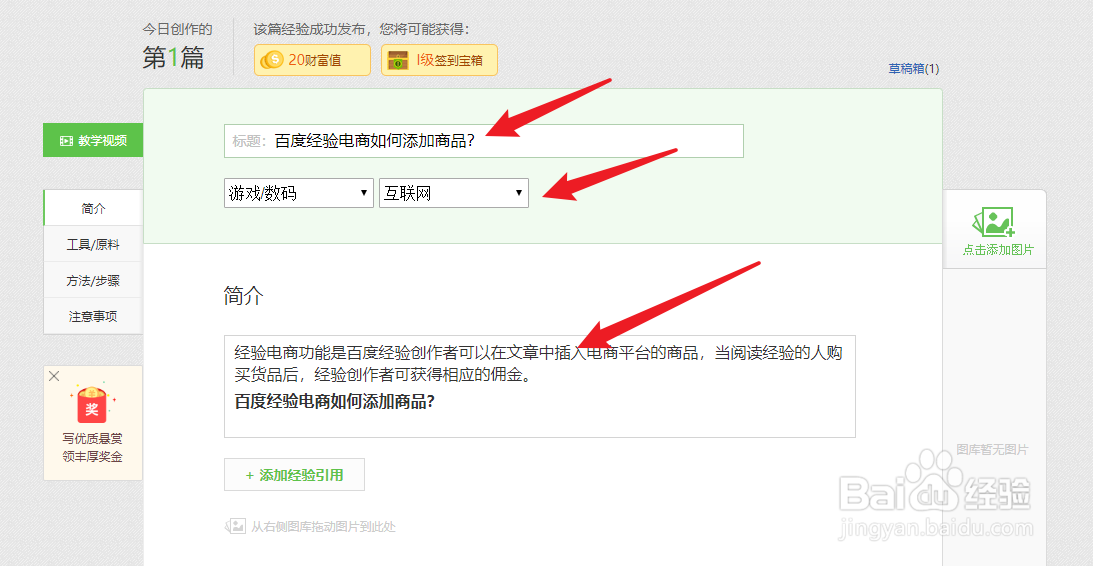The image size is (1093, 566).
Task: Click the + 添加经验引用 button
Action: (x=294, y=475)
